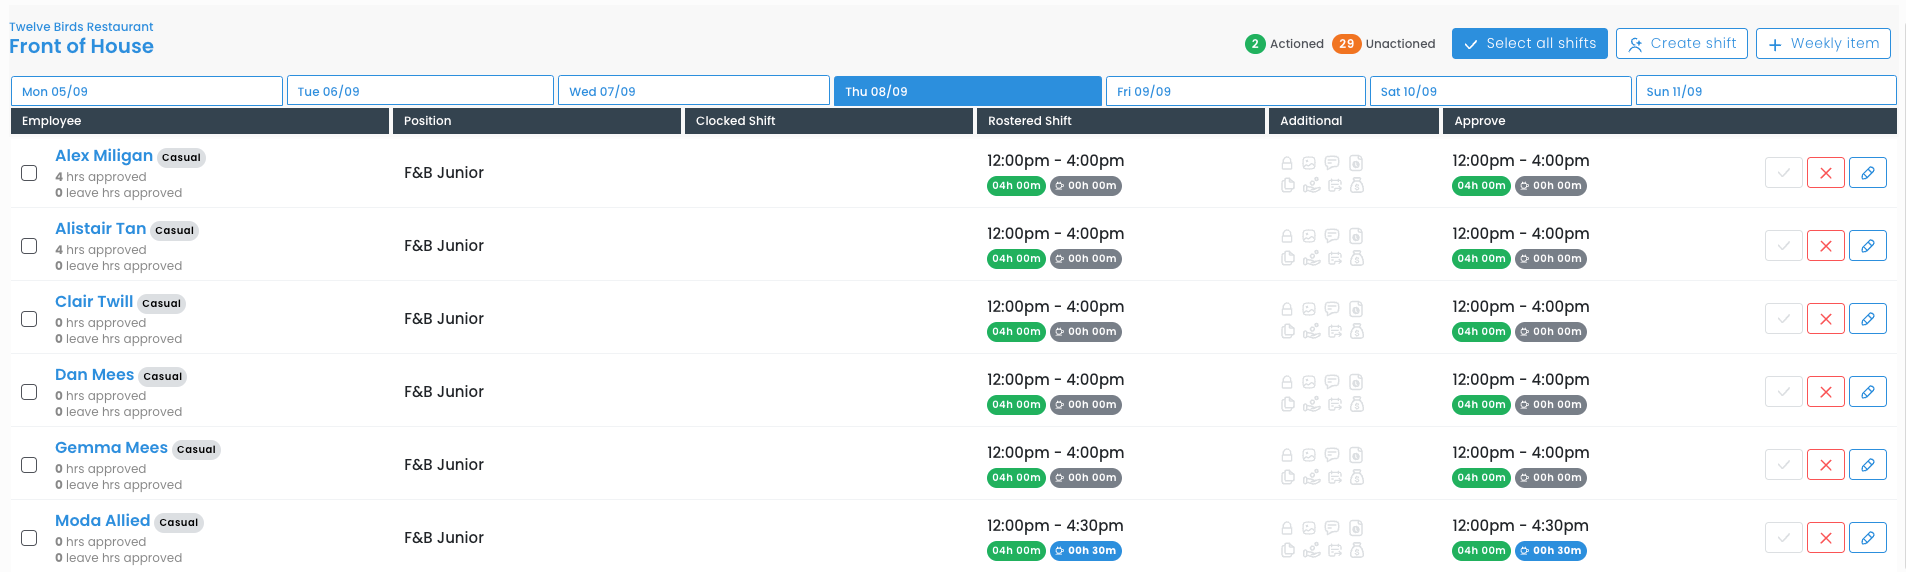1906x572 pixels.
Task: Switch to the Mon 05/09 day tab
Action: point(146,91)
